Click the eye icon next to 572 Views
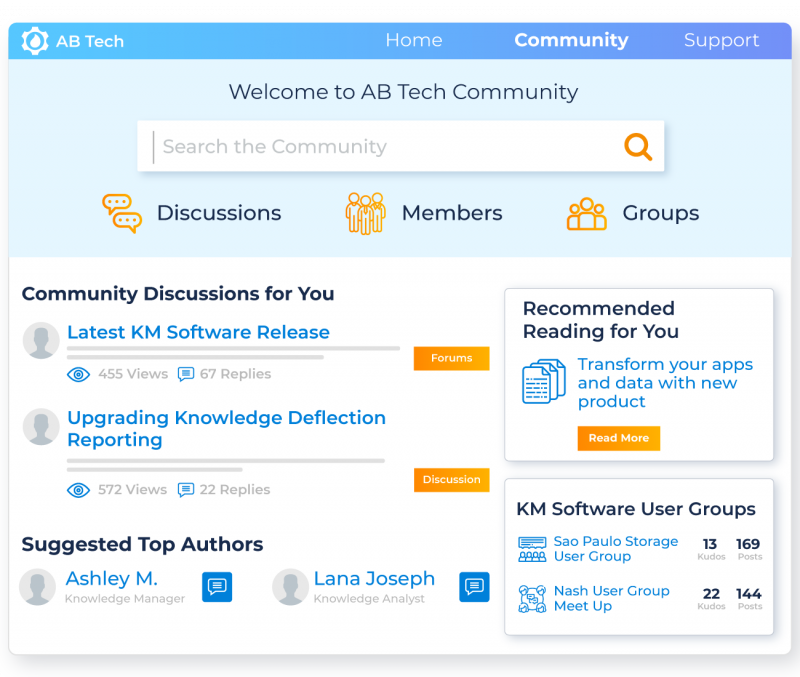The width and height of the screenshot is (800, 677). [79, 490]
